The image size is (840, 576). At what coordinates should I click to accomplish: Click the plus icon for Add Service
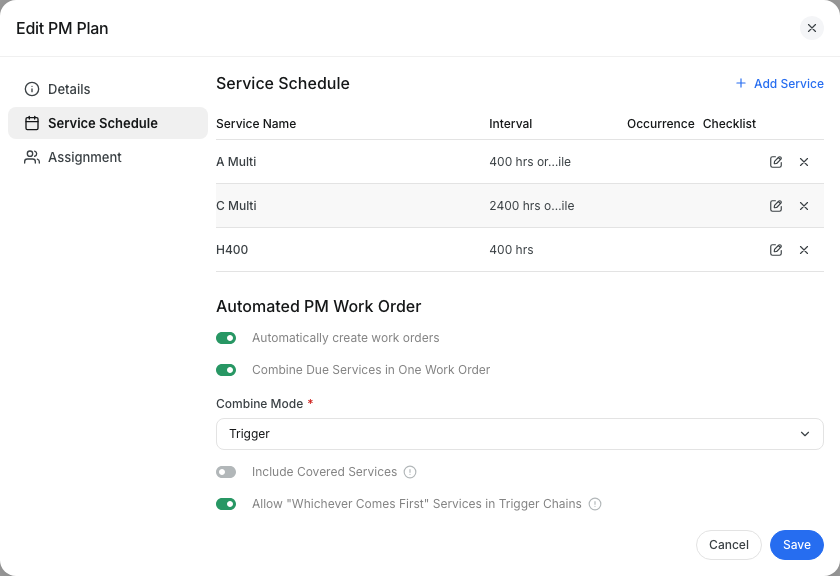pyautogui.click(x=740, y=83)
